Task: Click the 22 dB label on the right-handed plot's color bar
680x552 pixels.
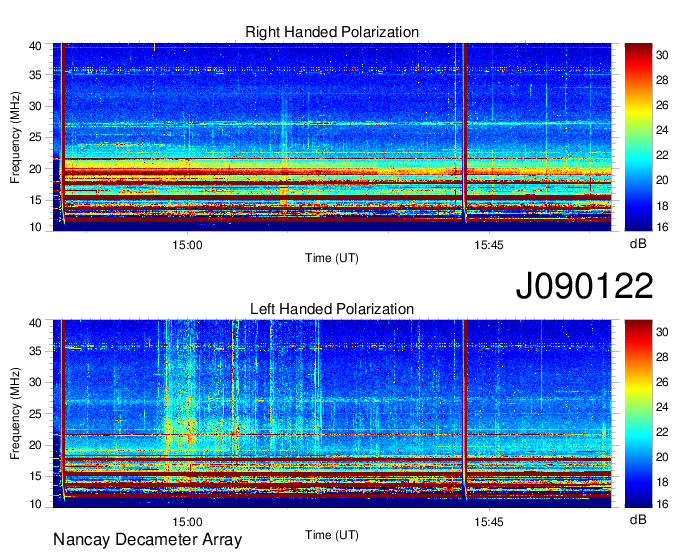Action: [662, 155]
